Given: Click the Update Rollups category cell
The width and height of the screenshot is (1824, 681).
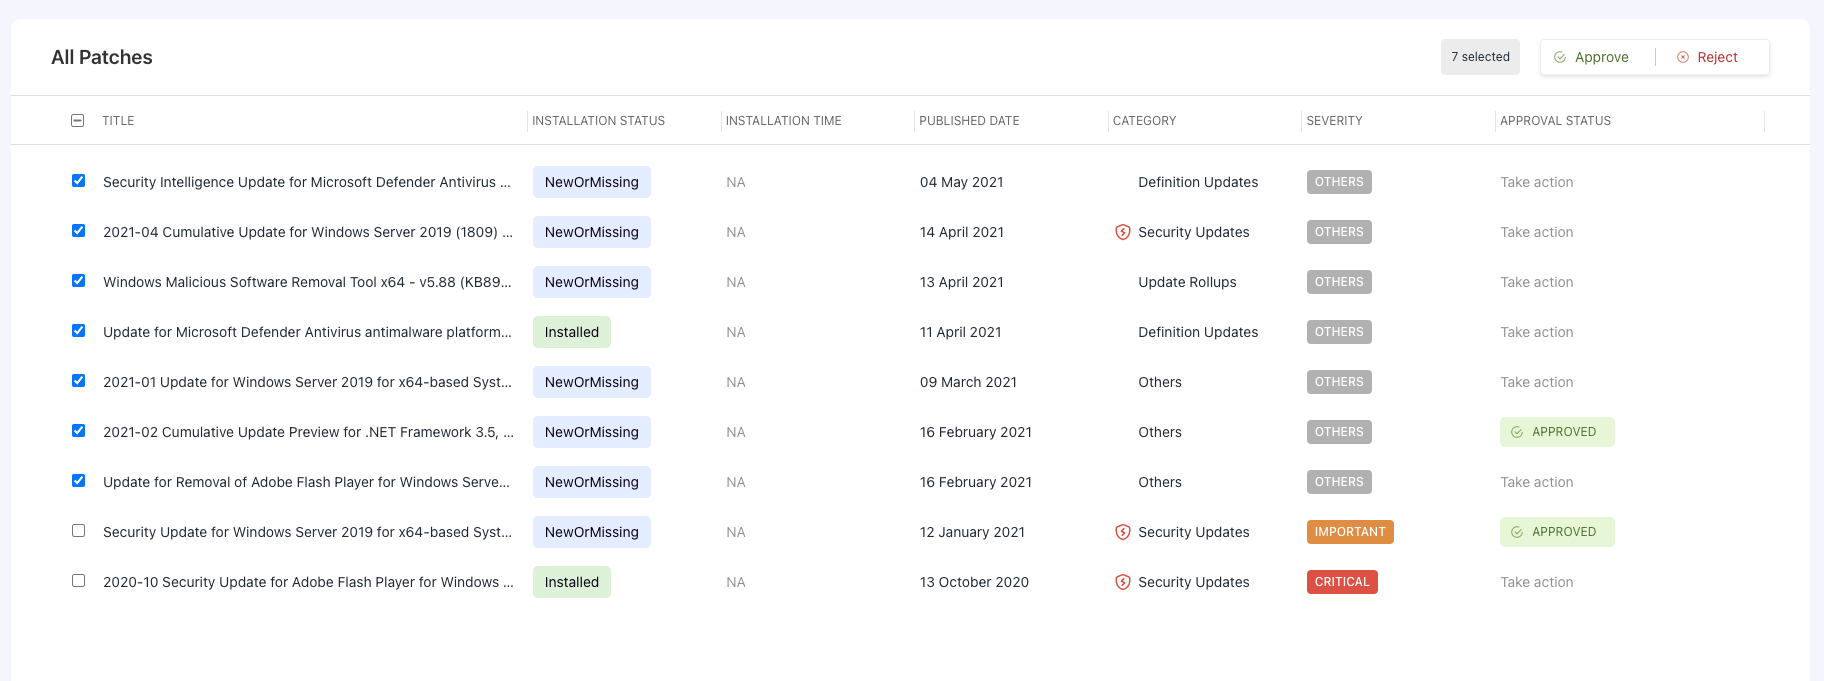Looking at the screenshot, I should pos(1187,282).
